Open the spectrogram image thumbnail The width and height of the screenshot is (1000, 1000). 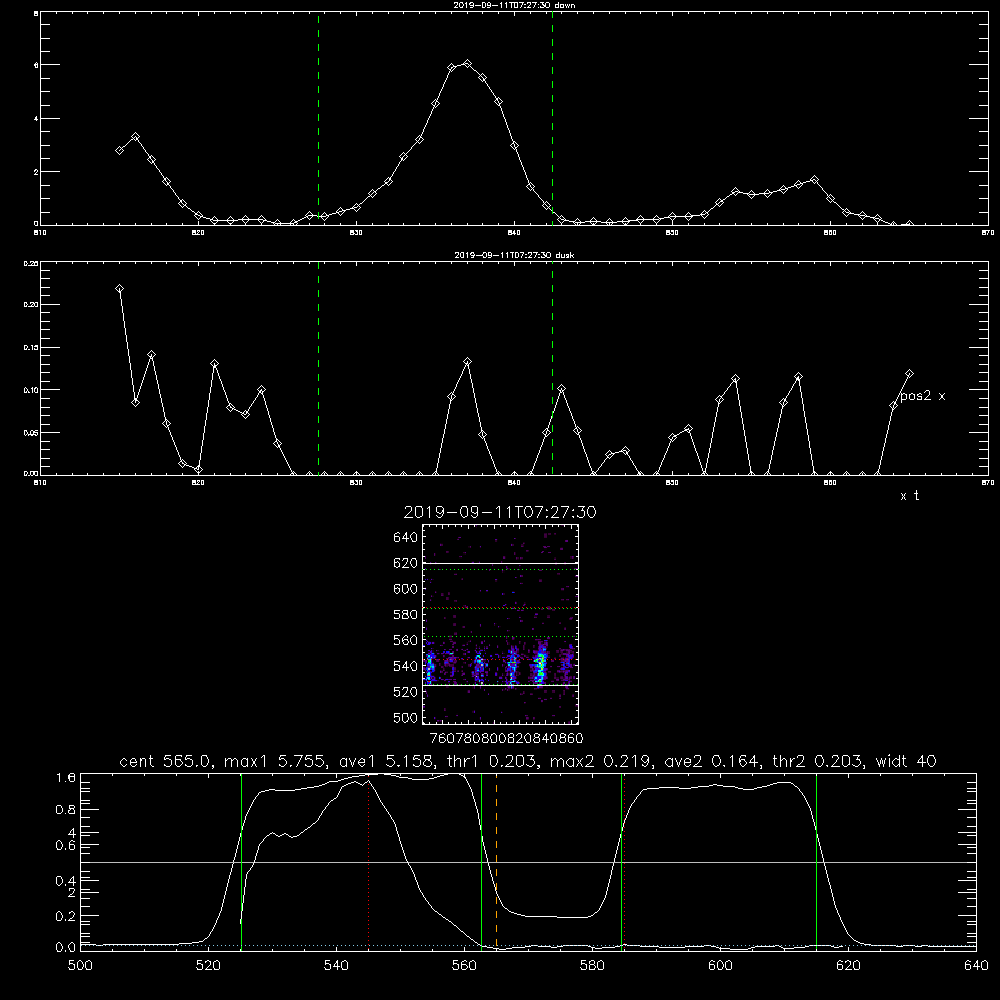[x=501, y=624]
